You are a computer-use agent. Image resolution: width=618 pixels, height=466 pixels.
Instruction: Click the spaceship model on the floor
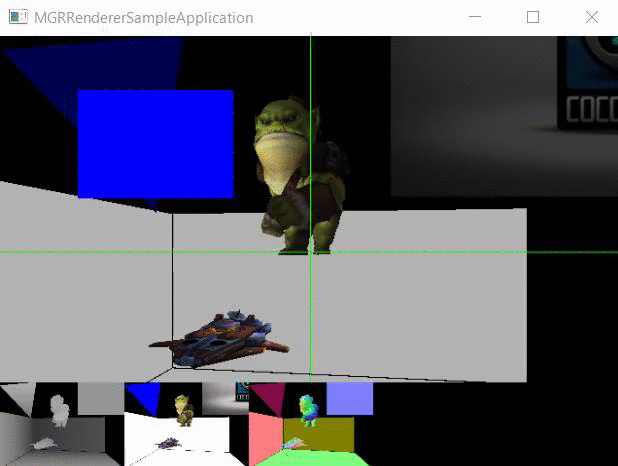(220, 338)
